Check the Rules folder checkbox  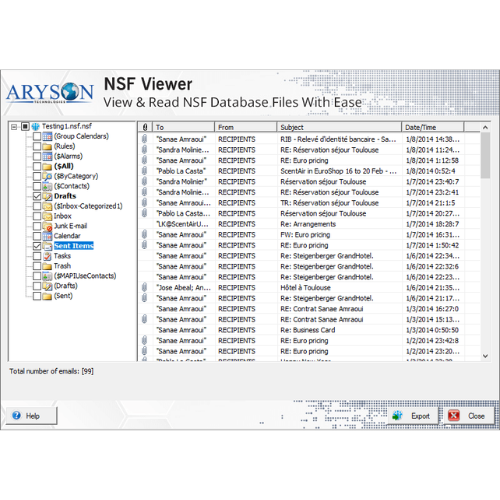pyautogui.click(x=37, y=146)
